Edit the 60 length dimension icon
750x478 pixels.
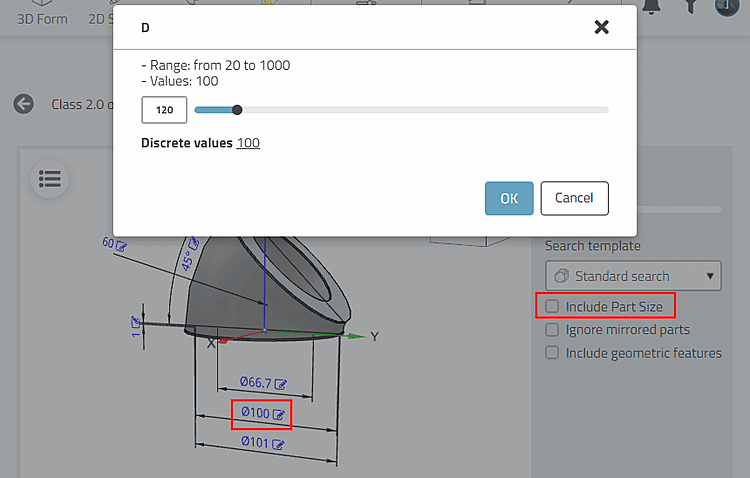(121, 246)
